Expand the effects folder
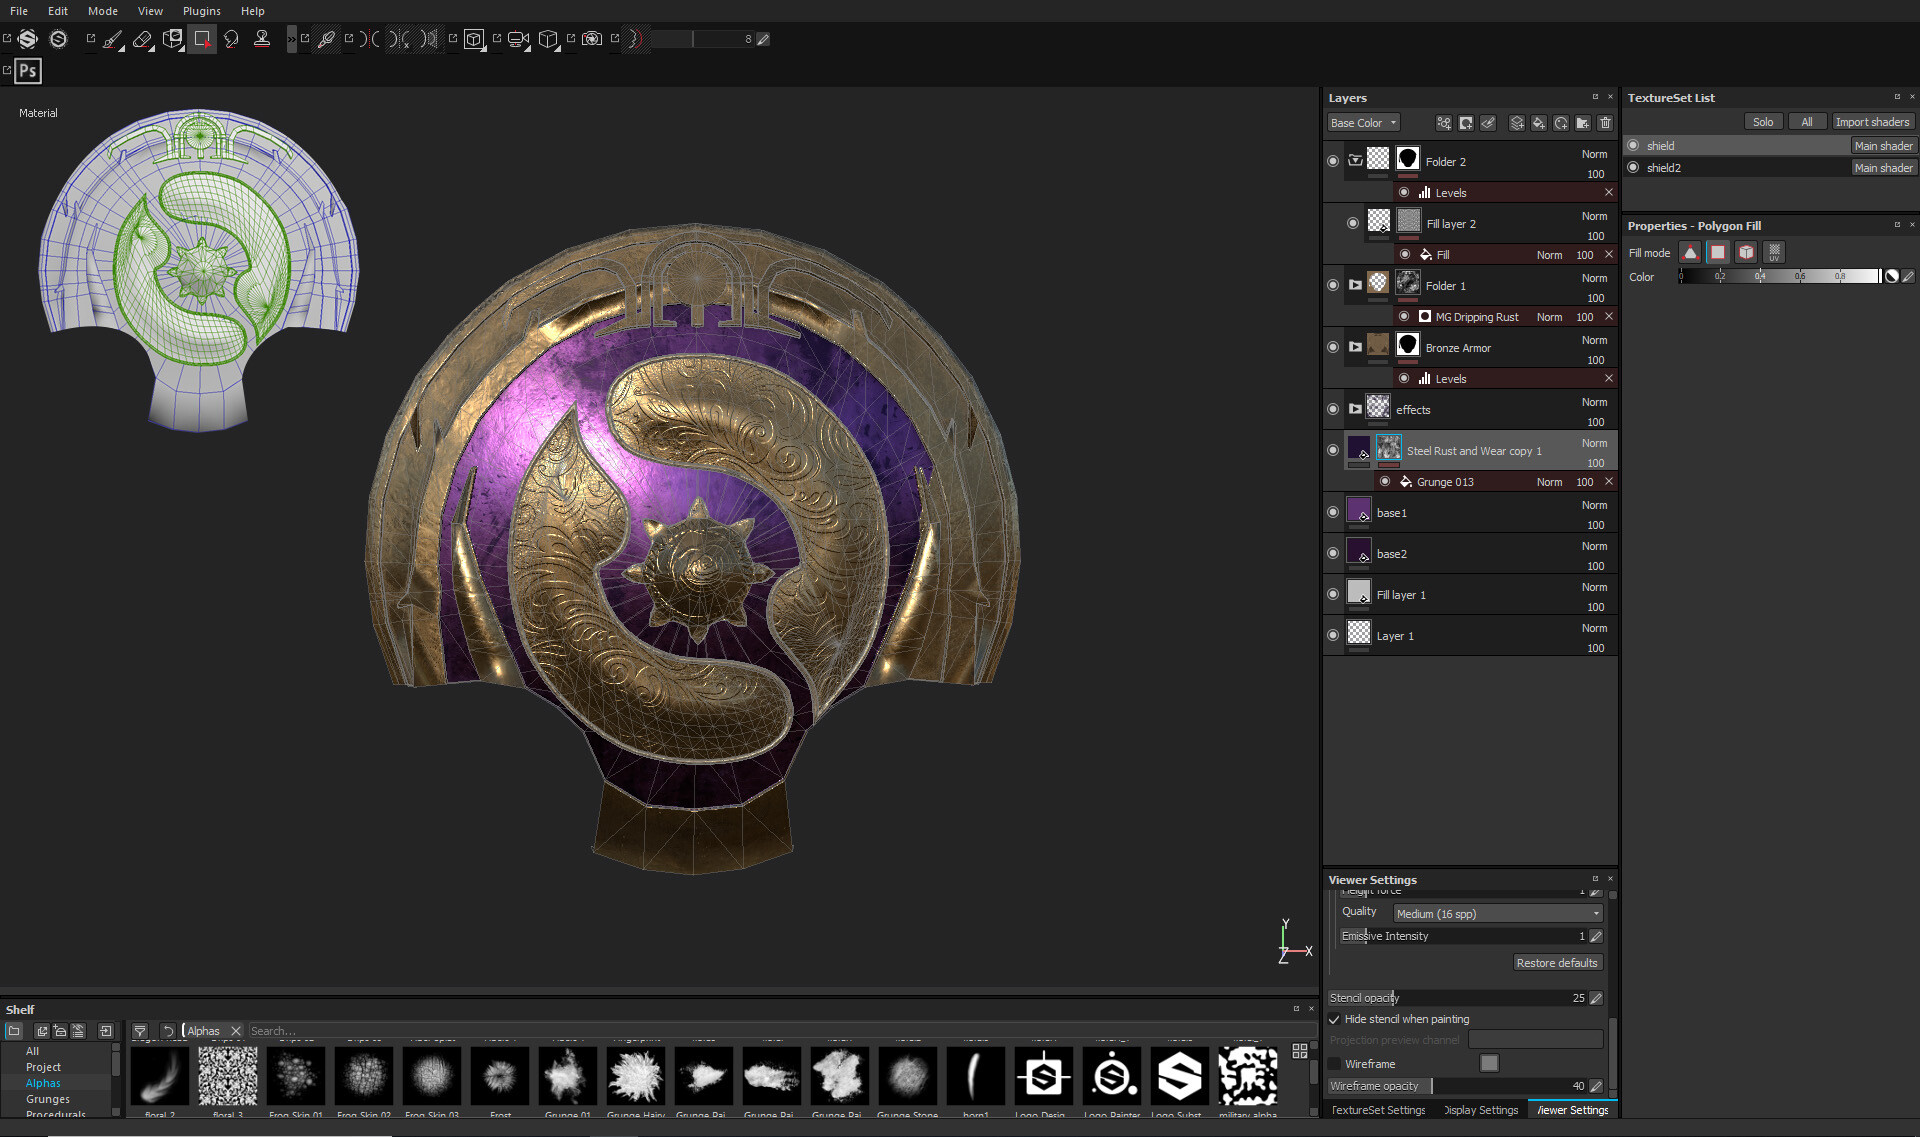The width and height of the screenshot is (1920, 1137). (1355, 409)
